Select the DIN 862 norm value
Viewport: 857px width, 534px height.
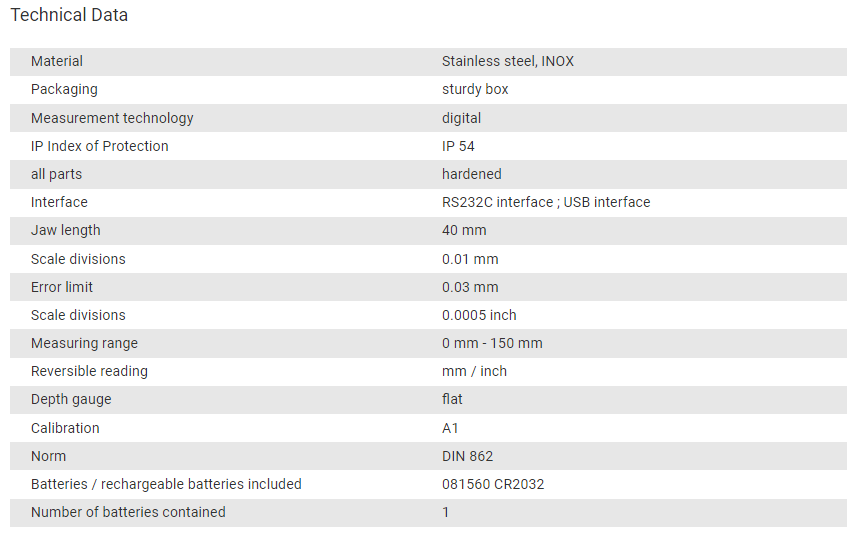pyautogui.click(x=467, y=456)
